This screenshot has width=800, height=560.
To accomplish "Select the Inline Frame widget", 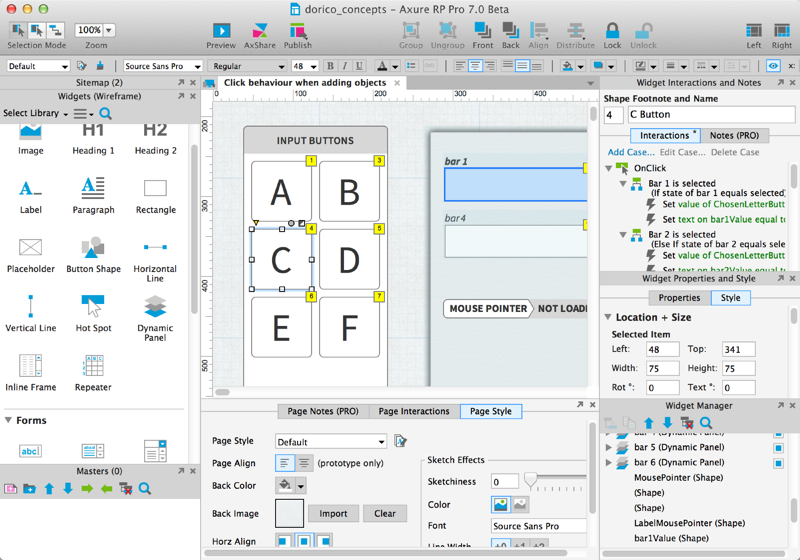I will point(31,373).
